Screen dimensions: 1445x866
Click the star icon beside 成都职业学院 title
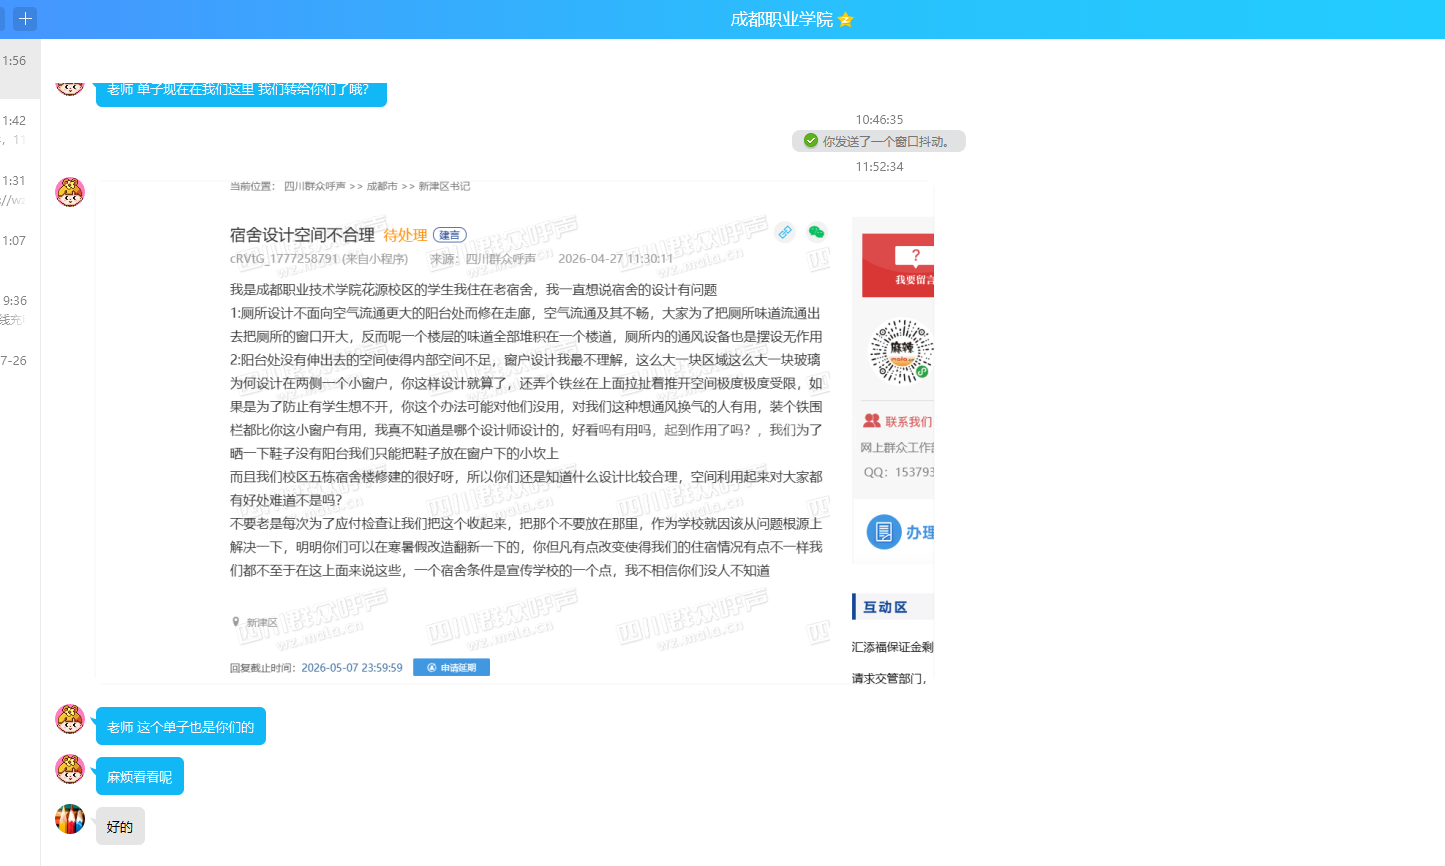click(846, 20)
